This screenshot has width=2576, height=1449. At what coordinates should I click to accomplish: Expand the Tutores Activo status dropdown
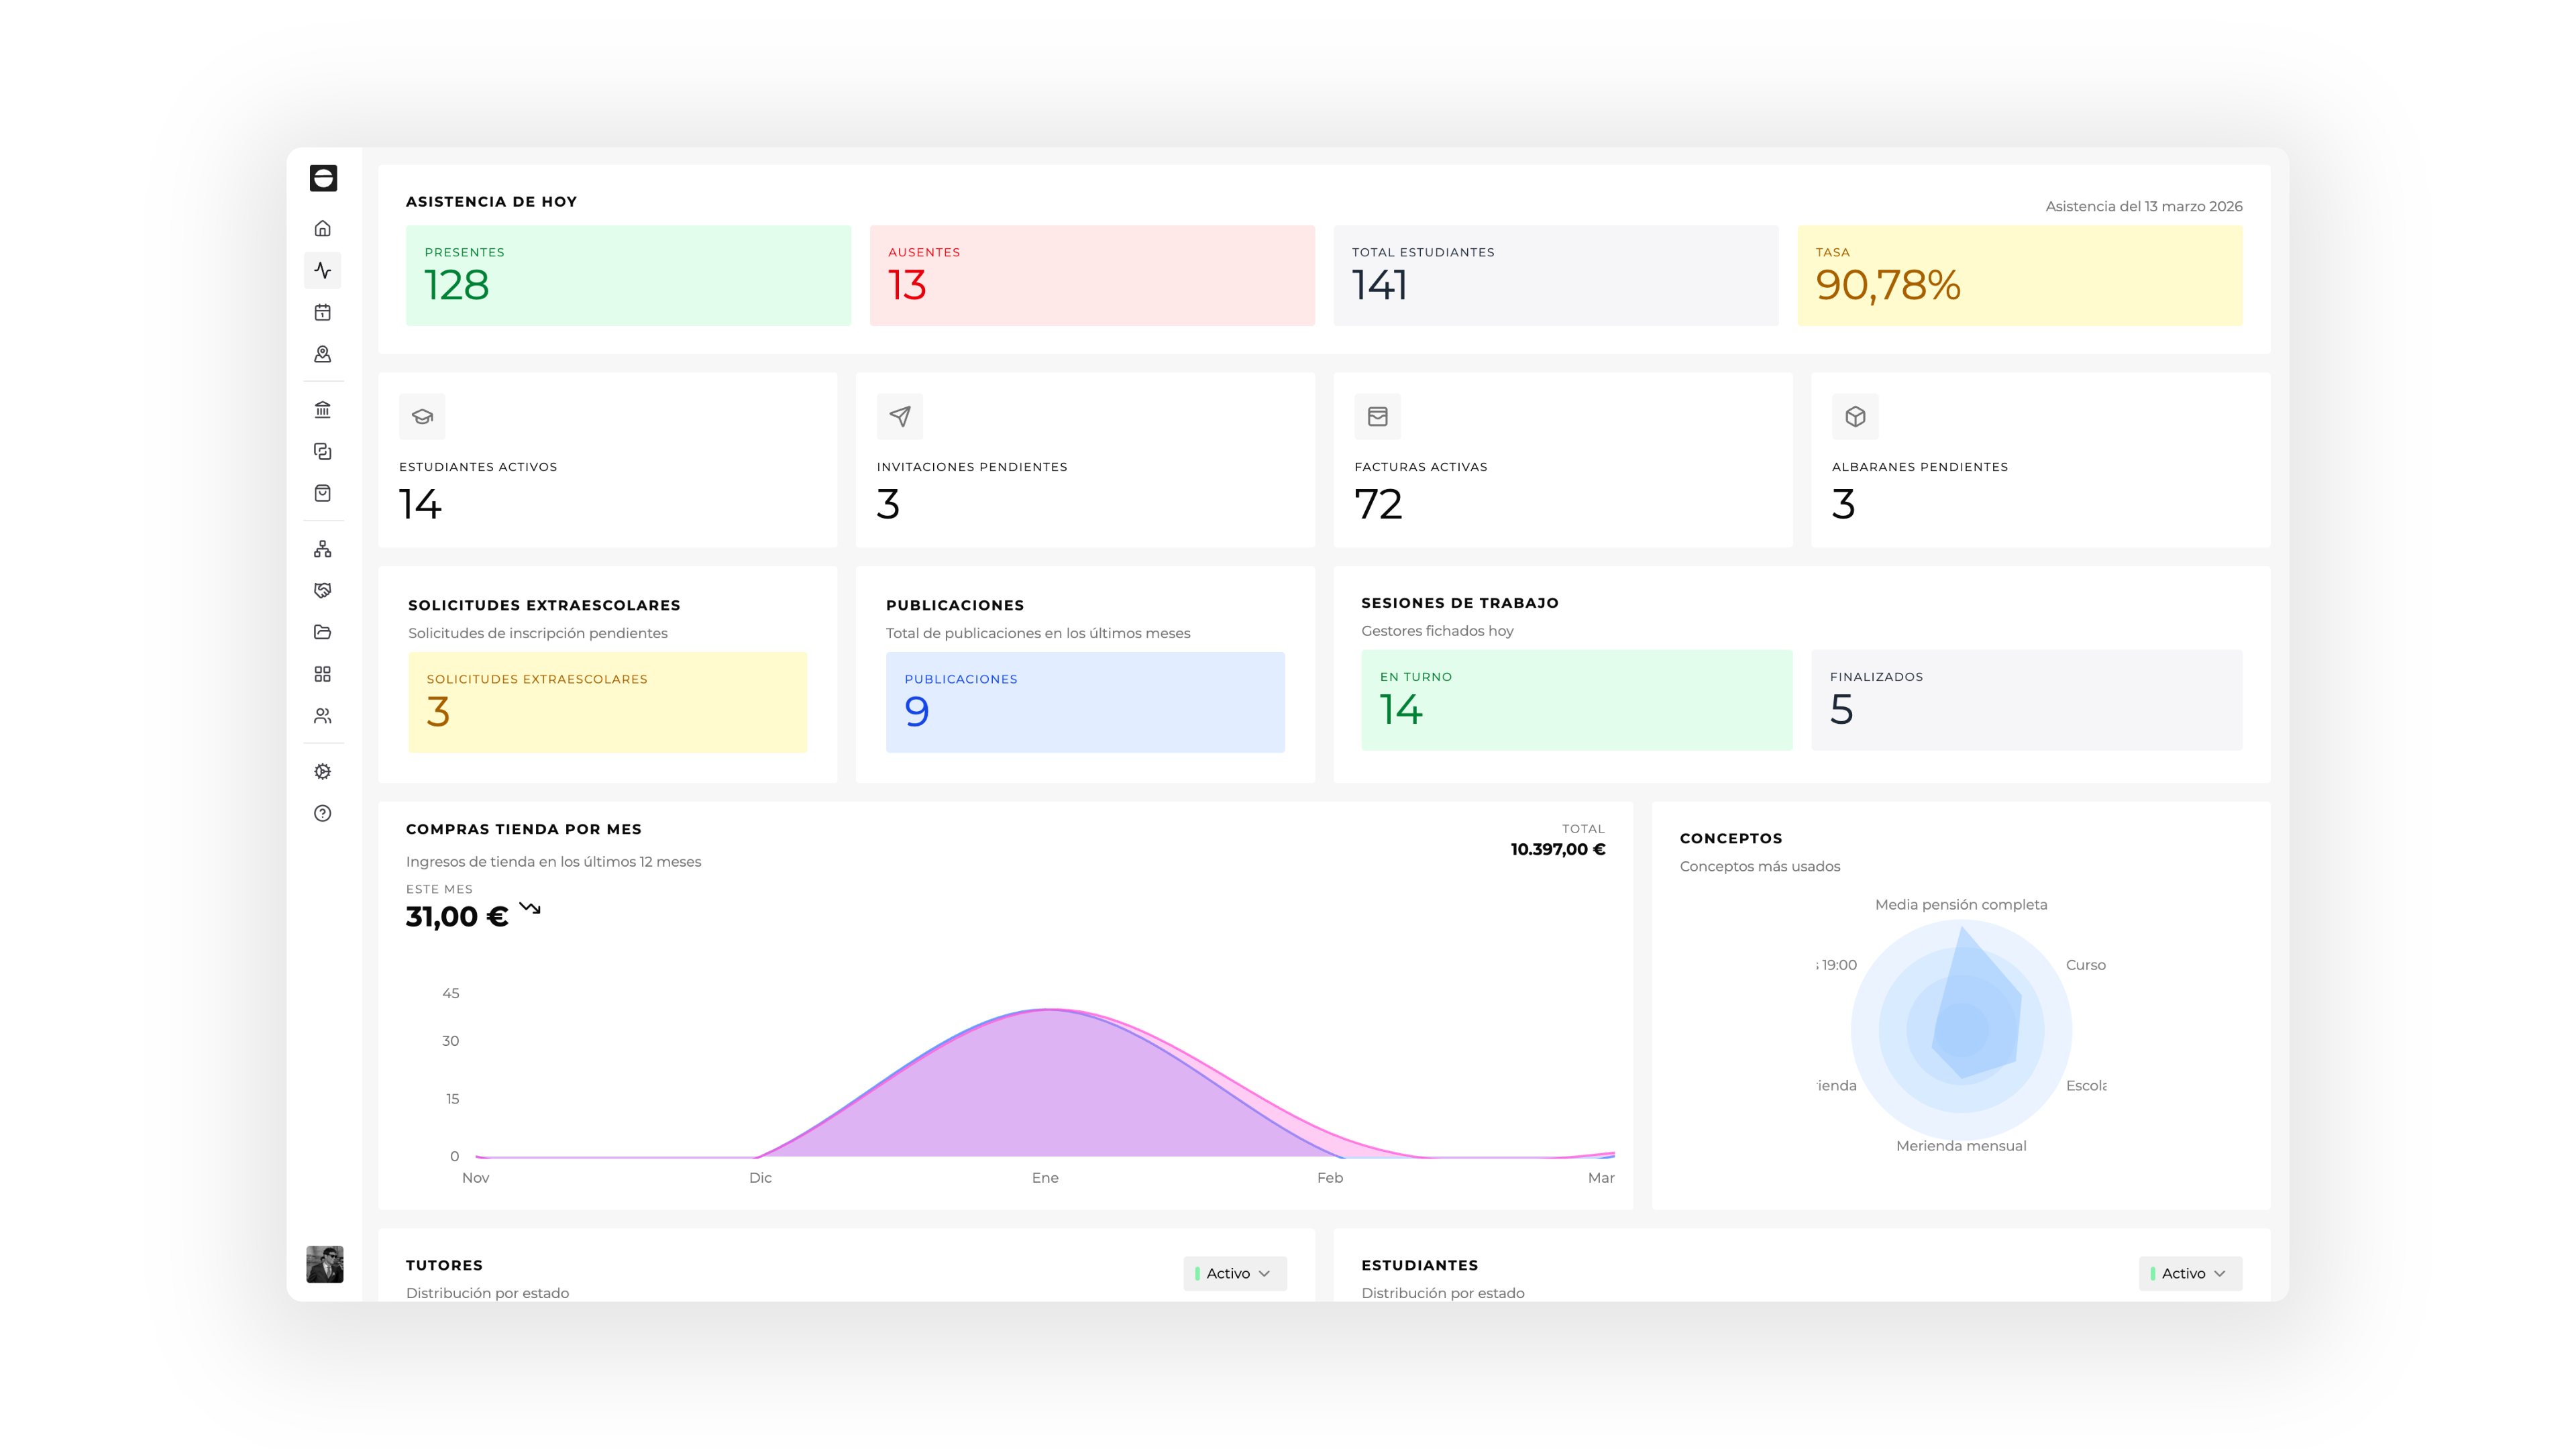[x=1234, y=1273]
